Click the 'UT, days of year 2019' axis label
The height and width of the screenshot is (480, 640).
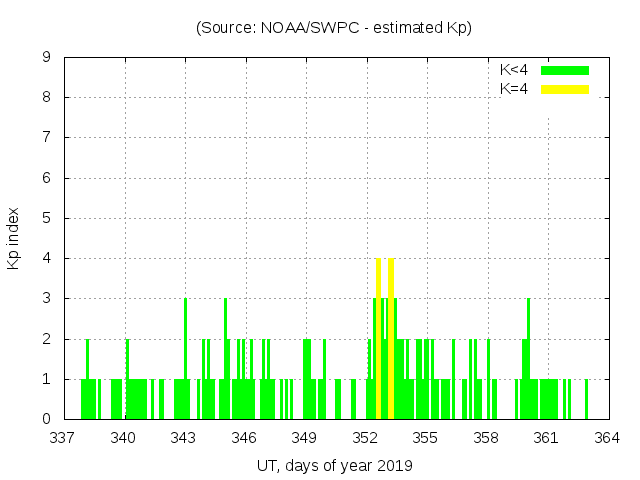[334, 465]
